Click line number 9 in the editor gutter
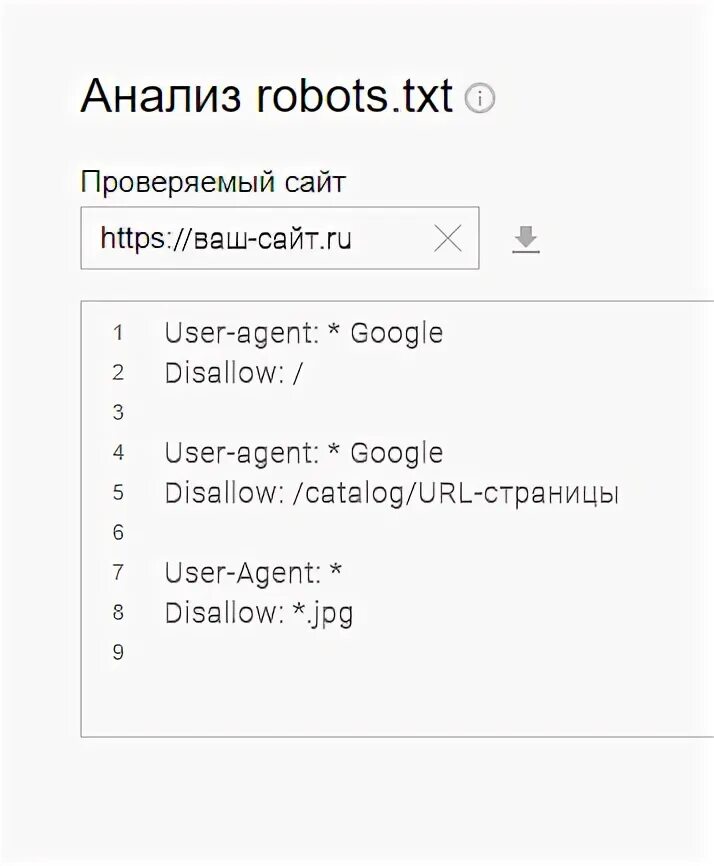The width and height of the screenshot is (714, 866). (x=118, y=653)
